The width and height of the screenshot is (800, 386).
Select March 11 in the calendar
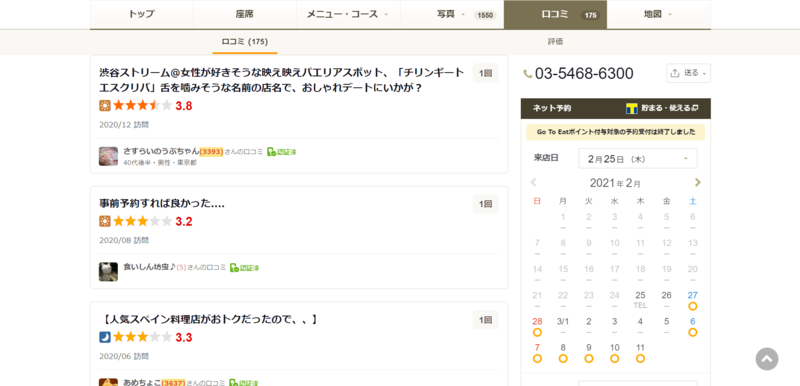pyautogui.click(x=640, y=352)
